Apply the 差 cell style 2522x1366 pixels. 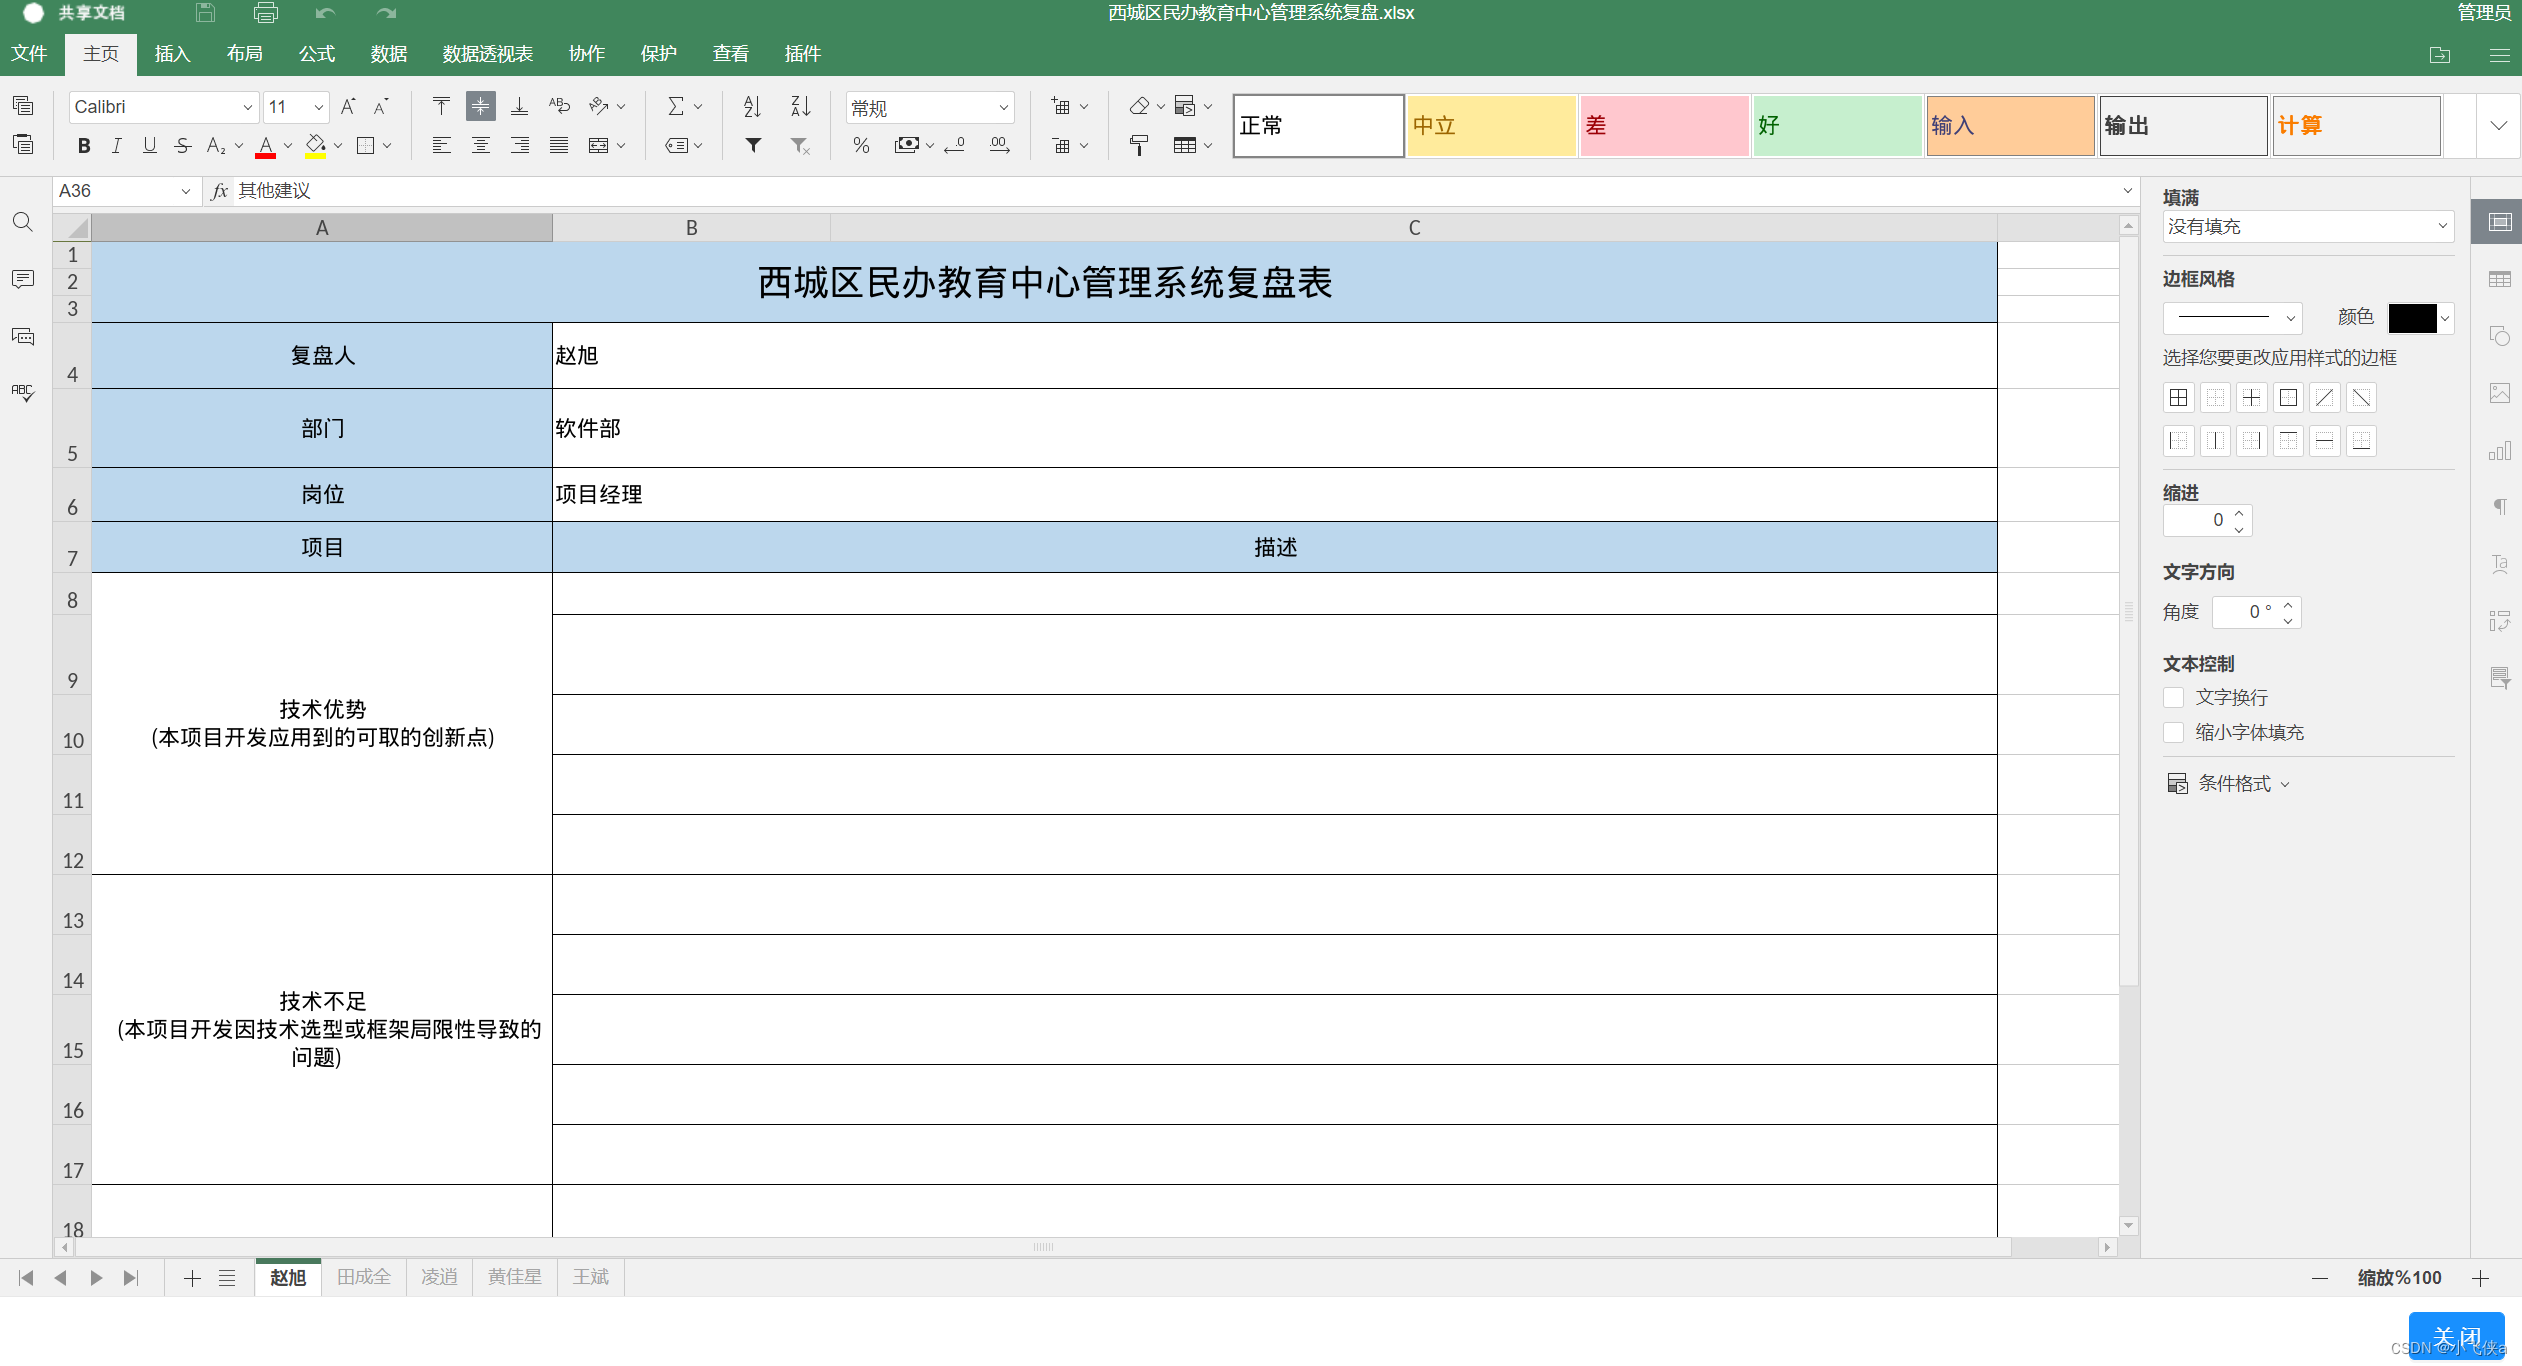tap(1665, 126)
